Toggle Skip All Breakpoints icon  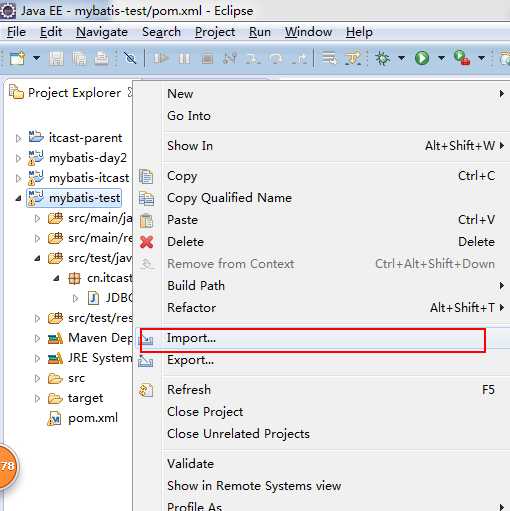click(130, 59)
